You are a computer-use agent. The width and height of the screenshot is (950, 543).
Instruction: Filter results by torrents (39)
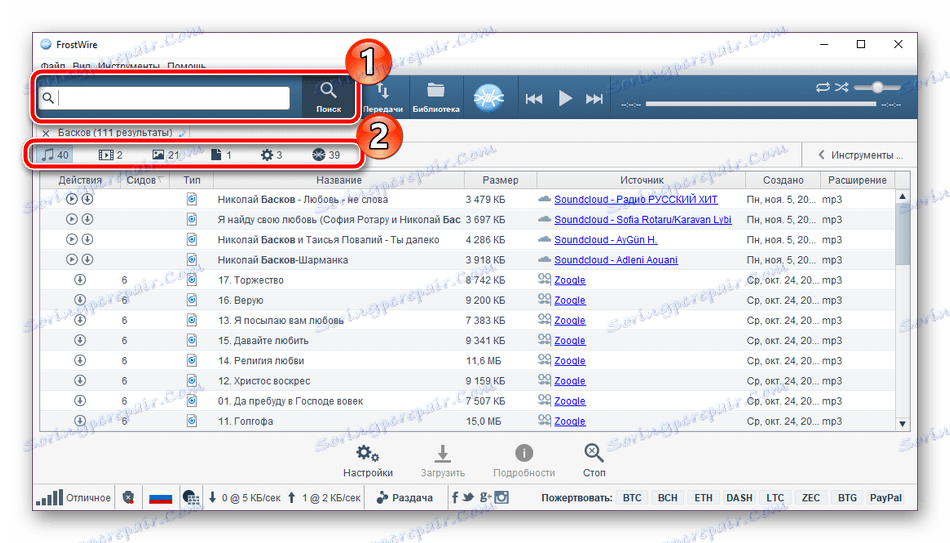pos(326,155)
